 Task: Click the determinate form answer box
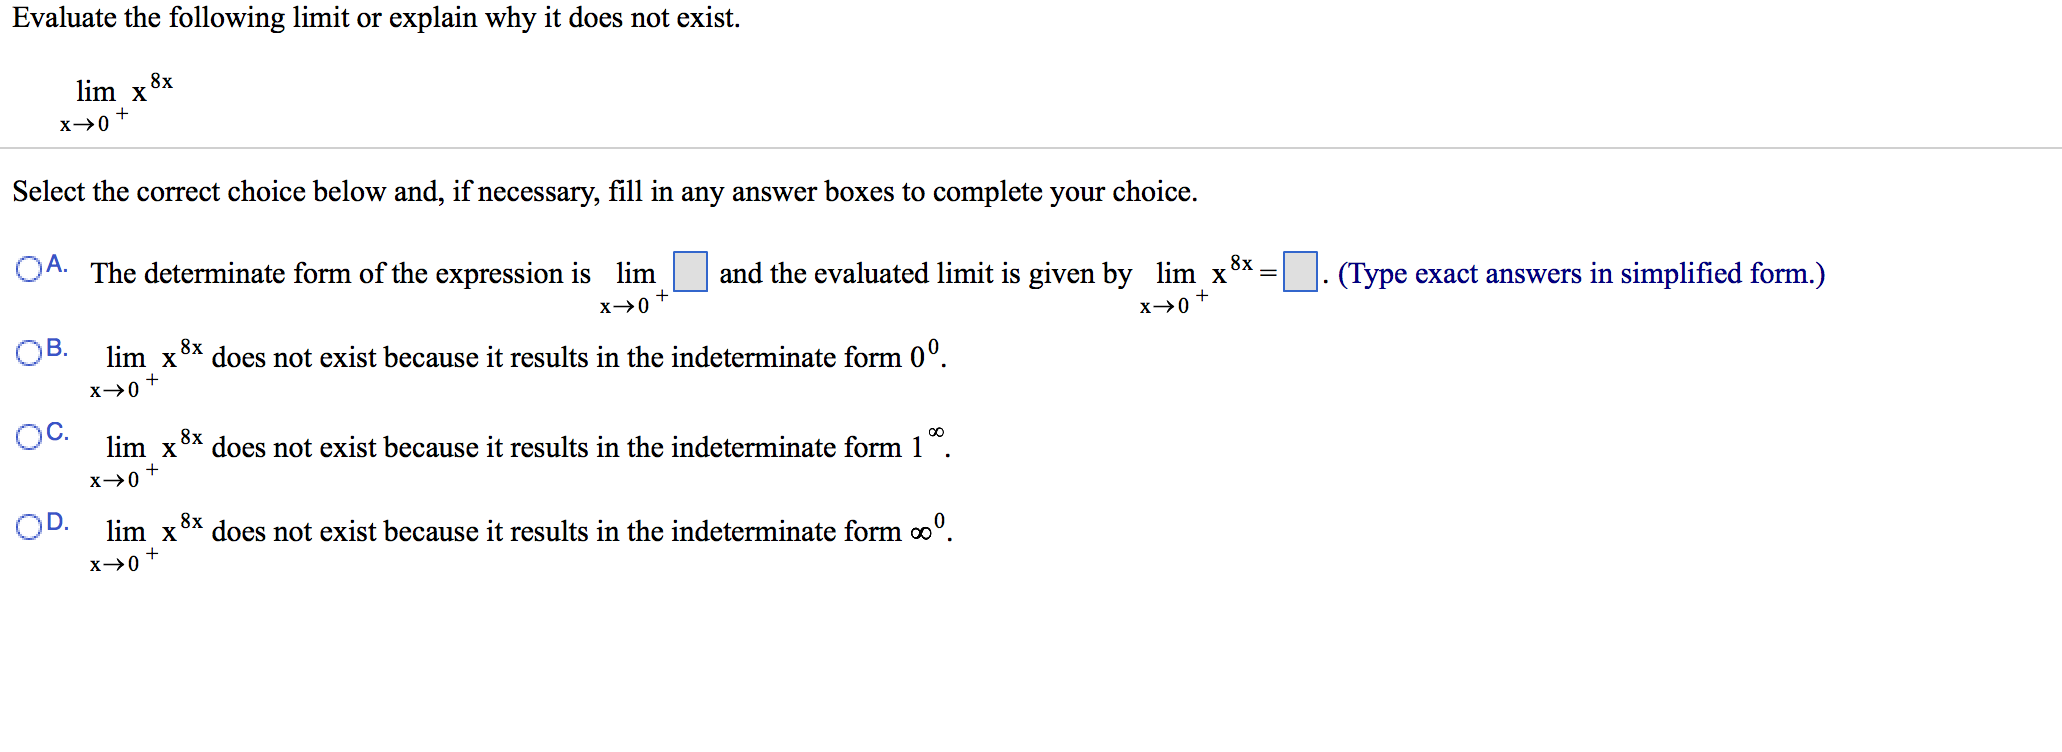[688, 270]
